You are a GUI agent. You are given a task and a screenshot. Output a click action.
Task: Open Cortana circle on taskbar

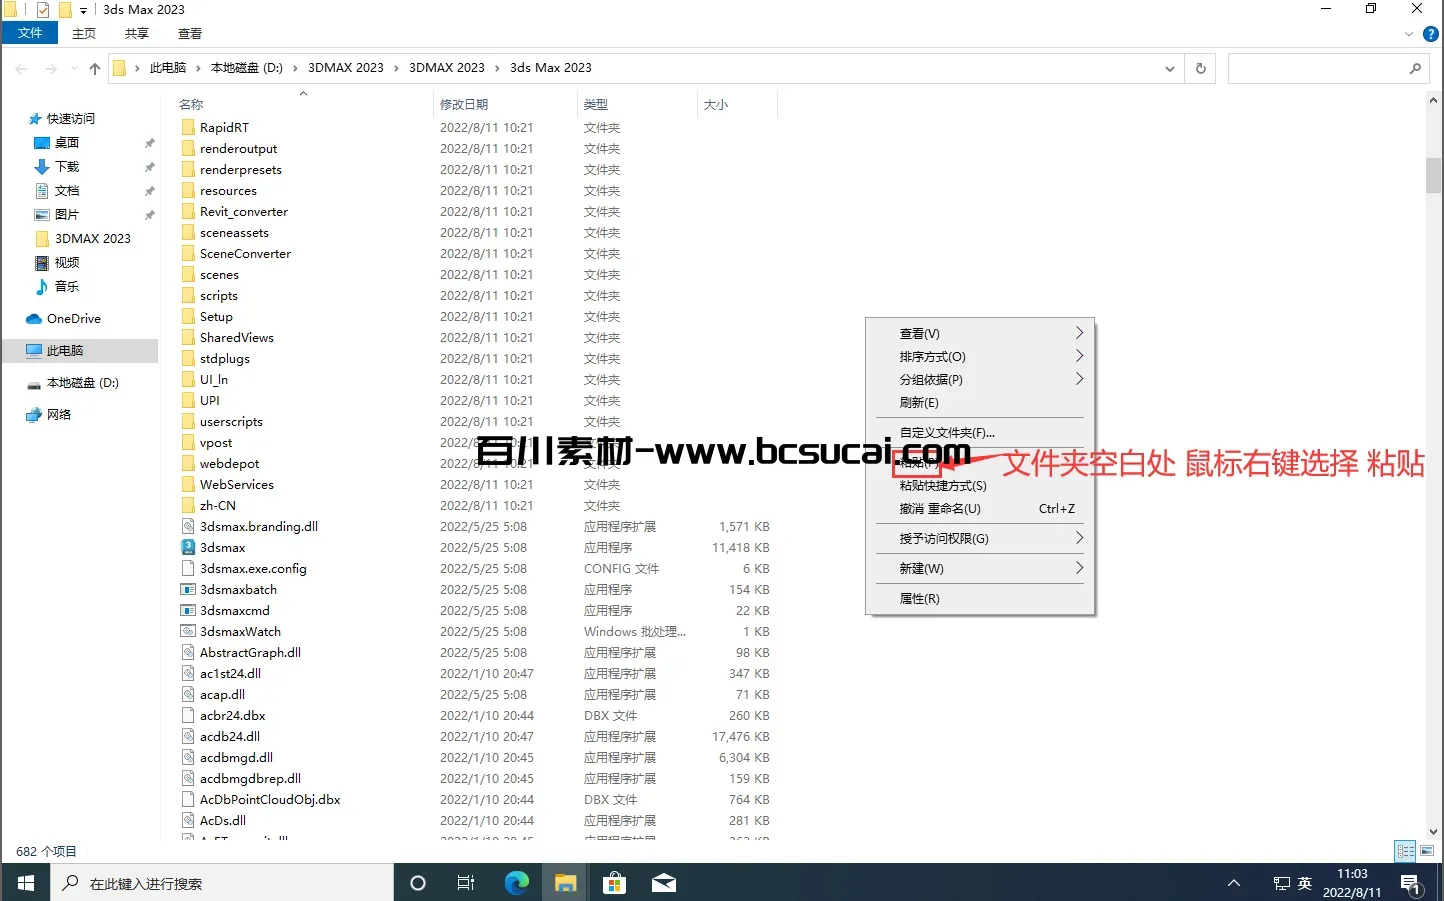click(x=418, y=883)
